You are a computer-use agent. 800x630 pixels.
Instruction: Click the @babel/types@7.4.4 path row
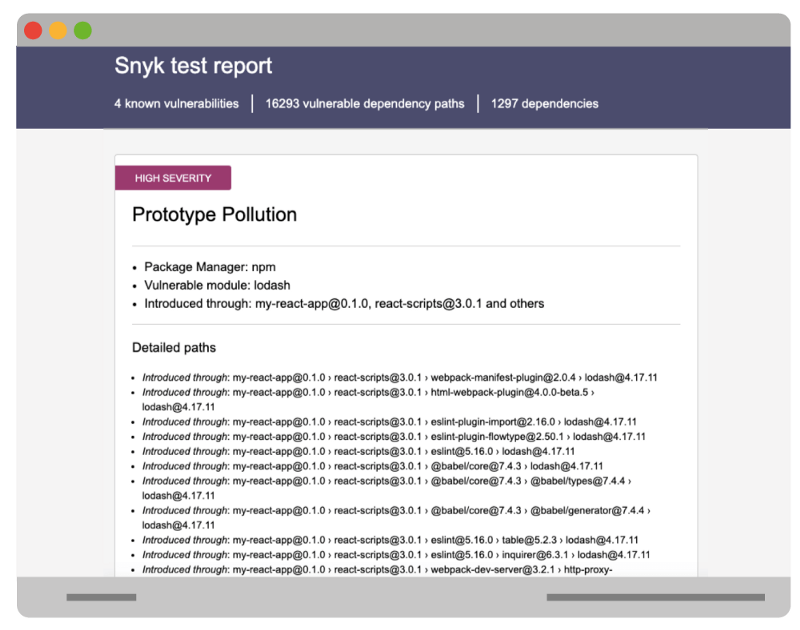click(387, 488)
